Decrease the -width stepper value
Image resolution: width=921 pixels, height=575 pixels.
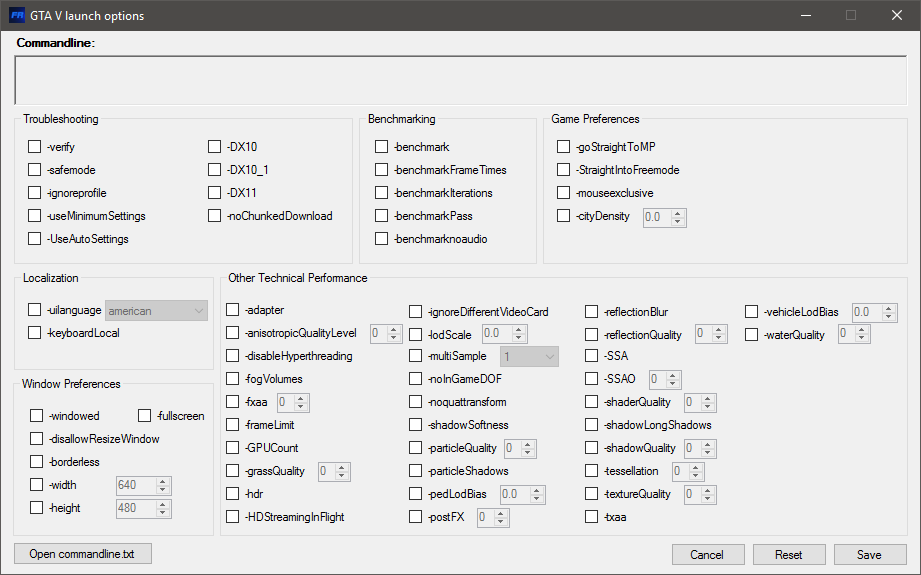[164, 490]
